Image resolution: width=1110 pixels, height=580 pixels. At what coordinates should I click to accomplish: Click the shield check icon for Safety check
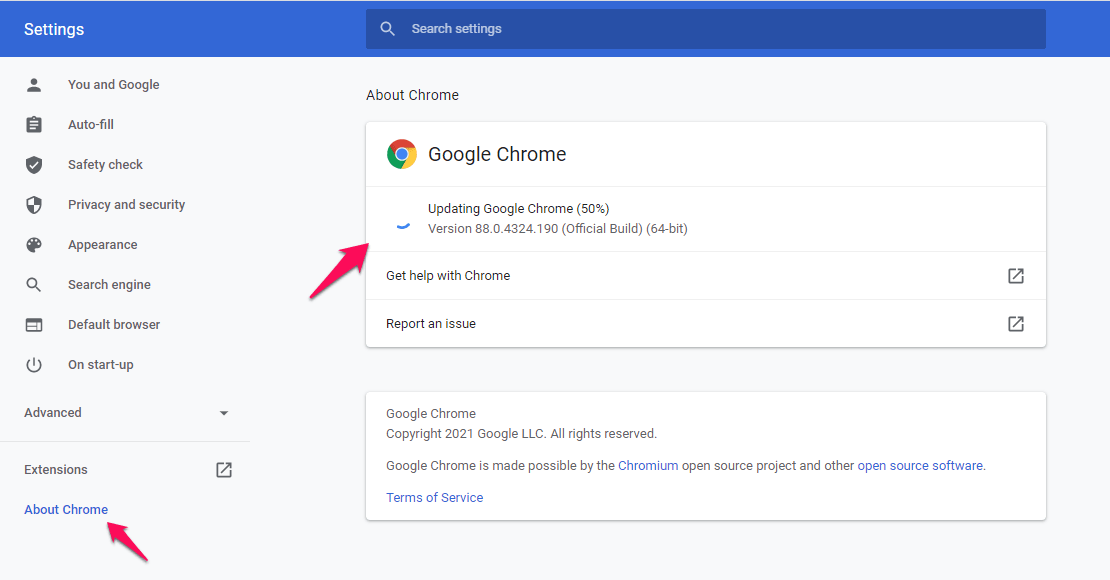coord(33,165)
